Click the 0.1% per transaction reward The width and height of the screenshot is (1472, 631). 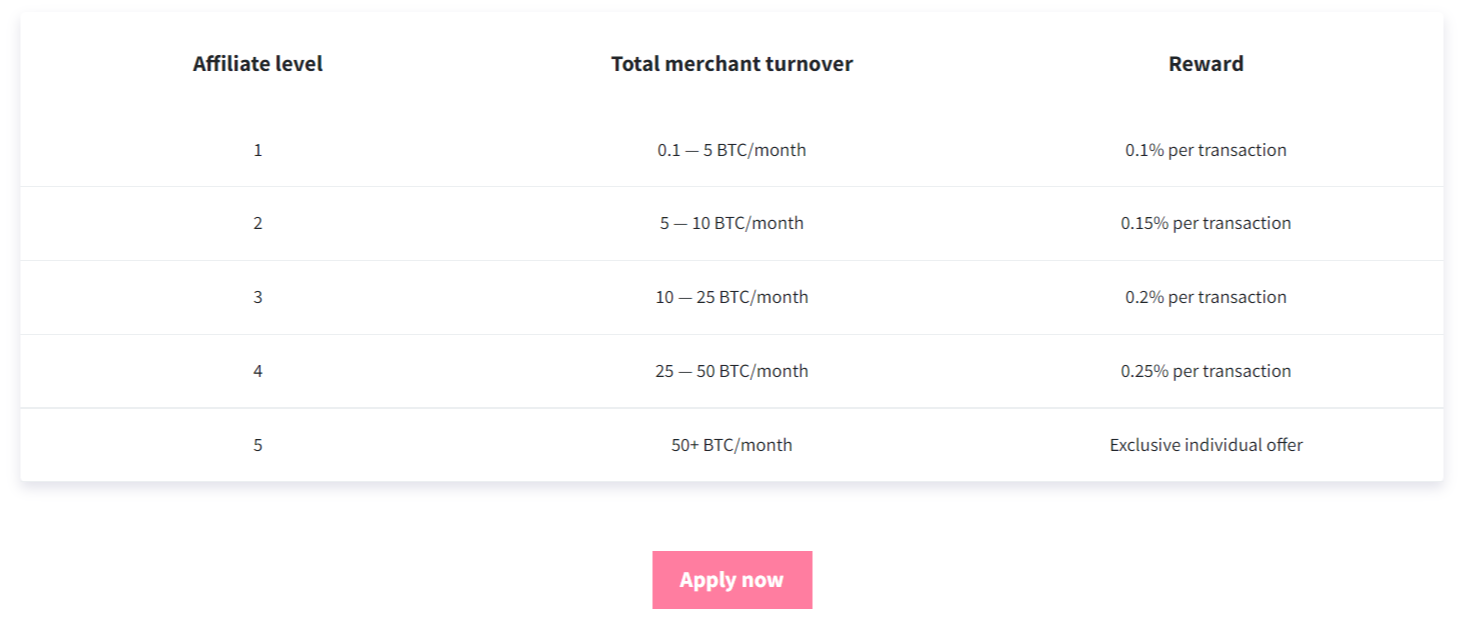1206,150
